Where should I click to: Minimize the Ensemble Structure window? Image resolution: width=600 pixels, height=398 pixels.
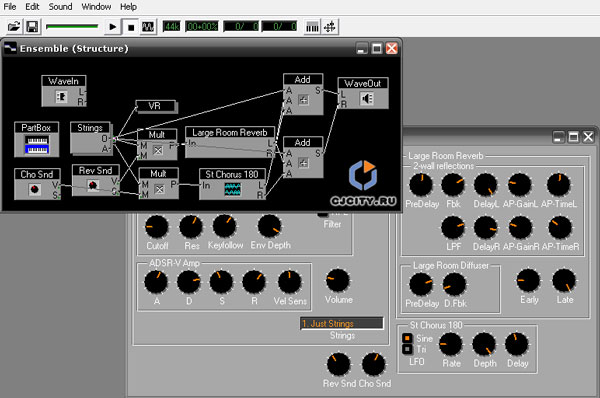(x=362, y=48)
